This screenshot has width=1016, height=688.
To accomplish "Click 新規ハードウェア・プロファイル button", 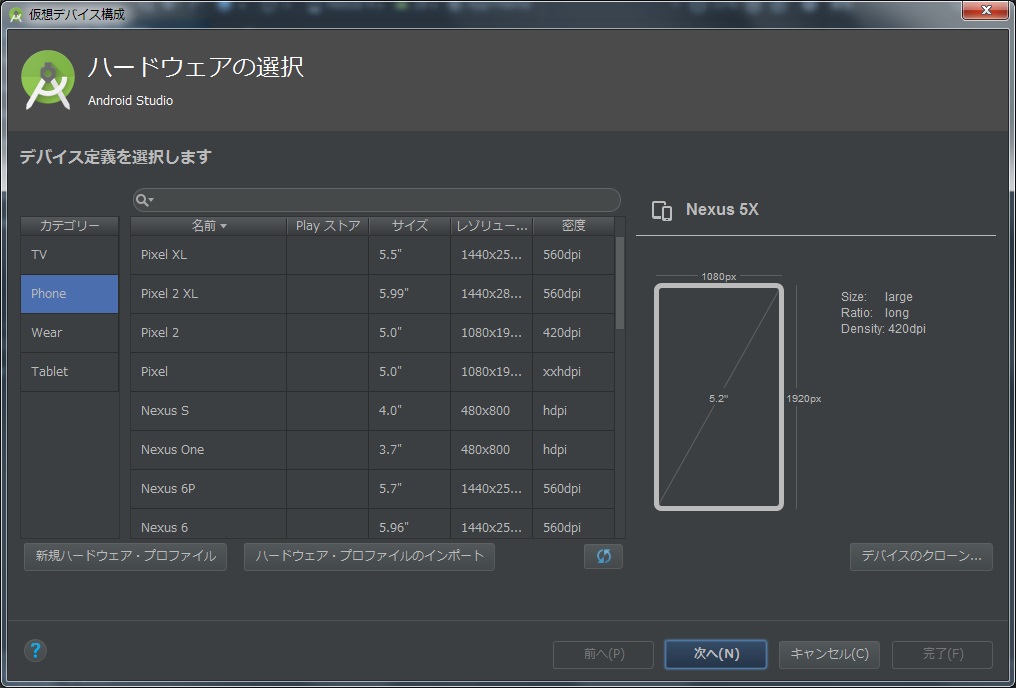I will [x=126, y=556].
